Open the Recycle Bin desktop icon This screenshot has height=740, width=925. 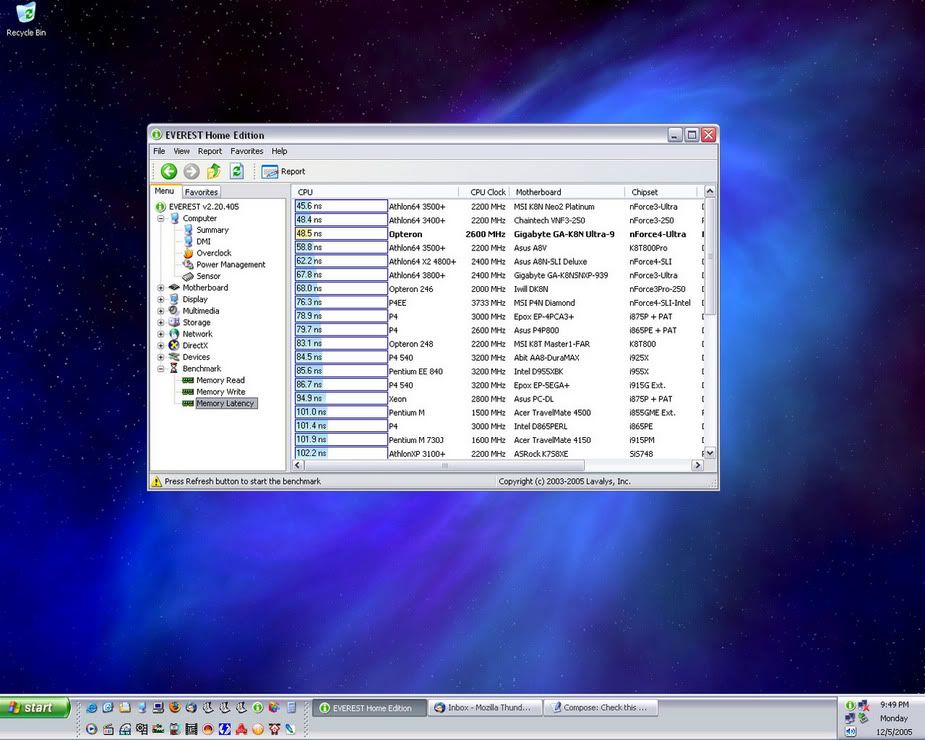coord(26,14)
